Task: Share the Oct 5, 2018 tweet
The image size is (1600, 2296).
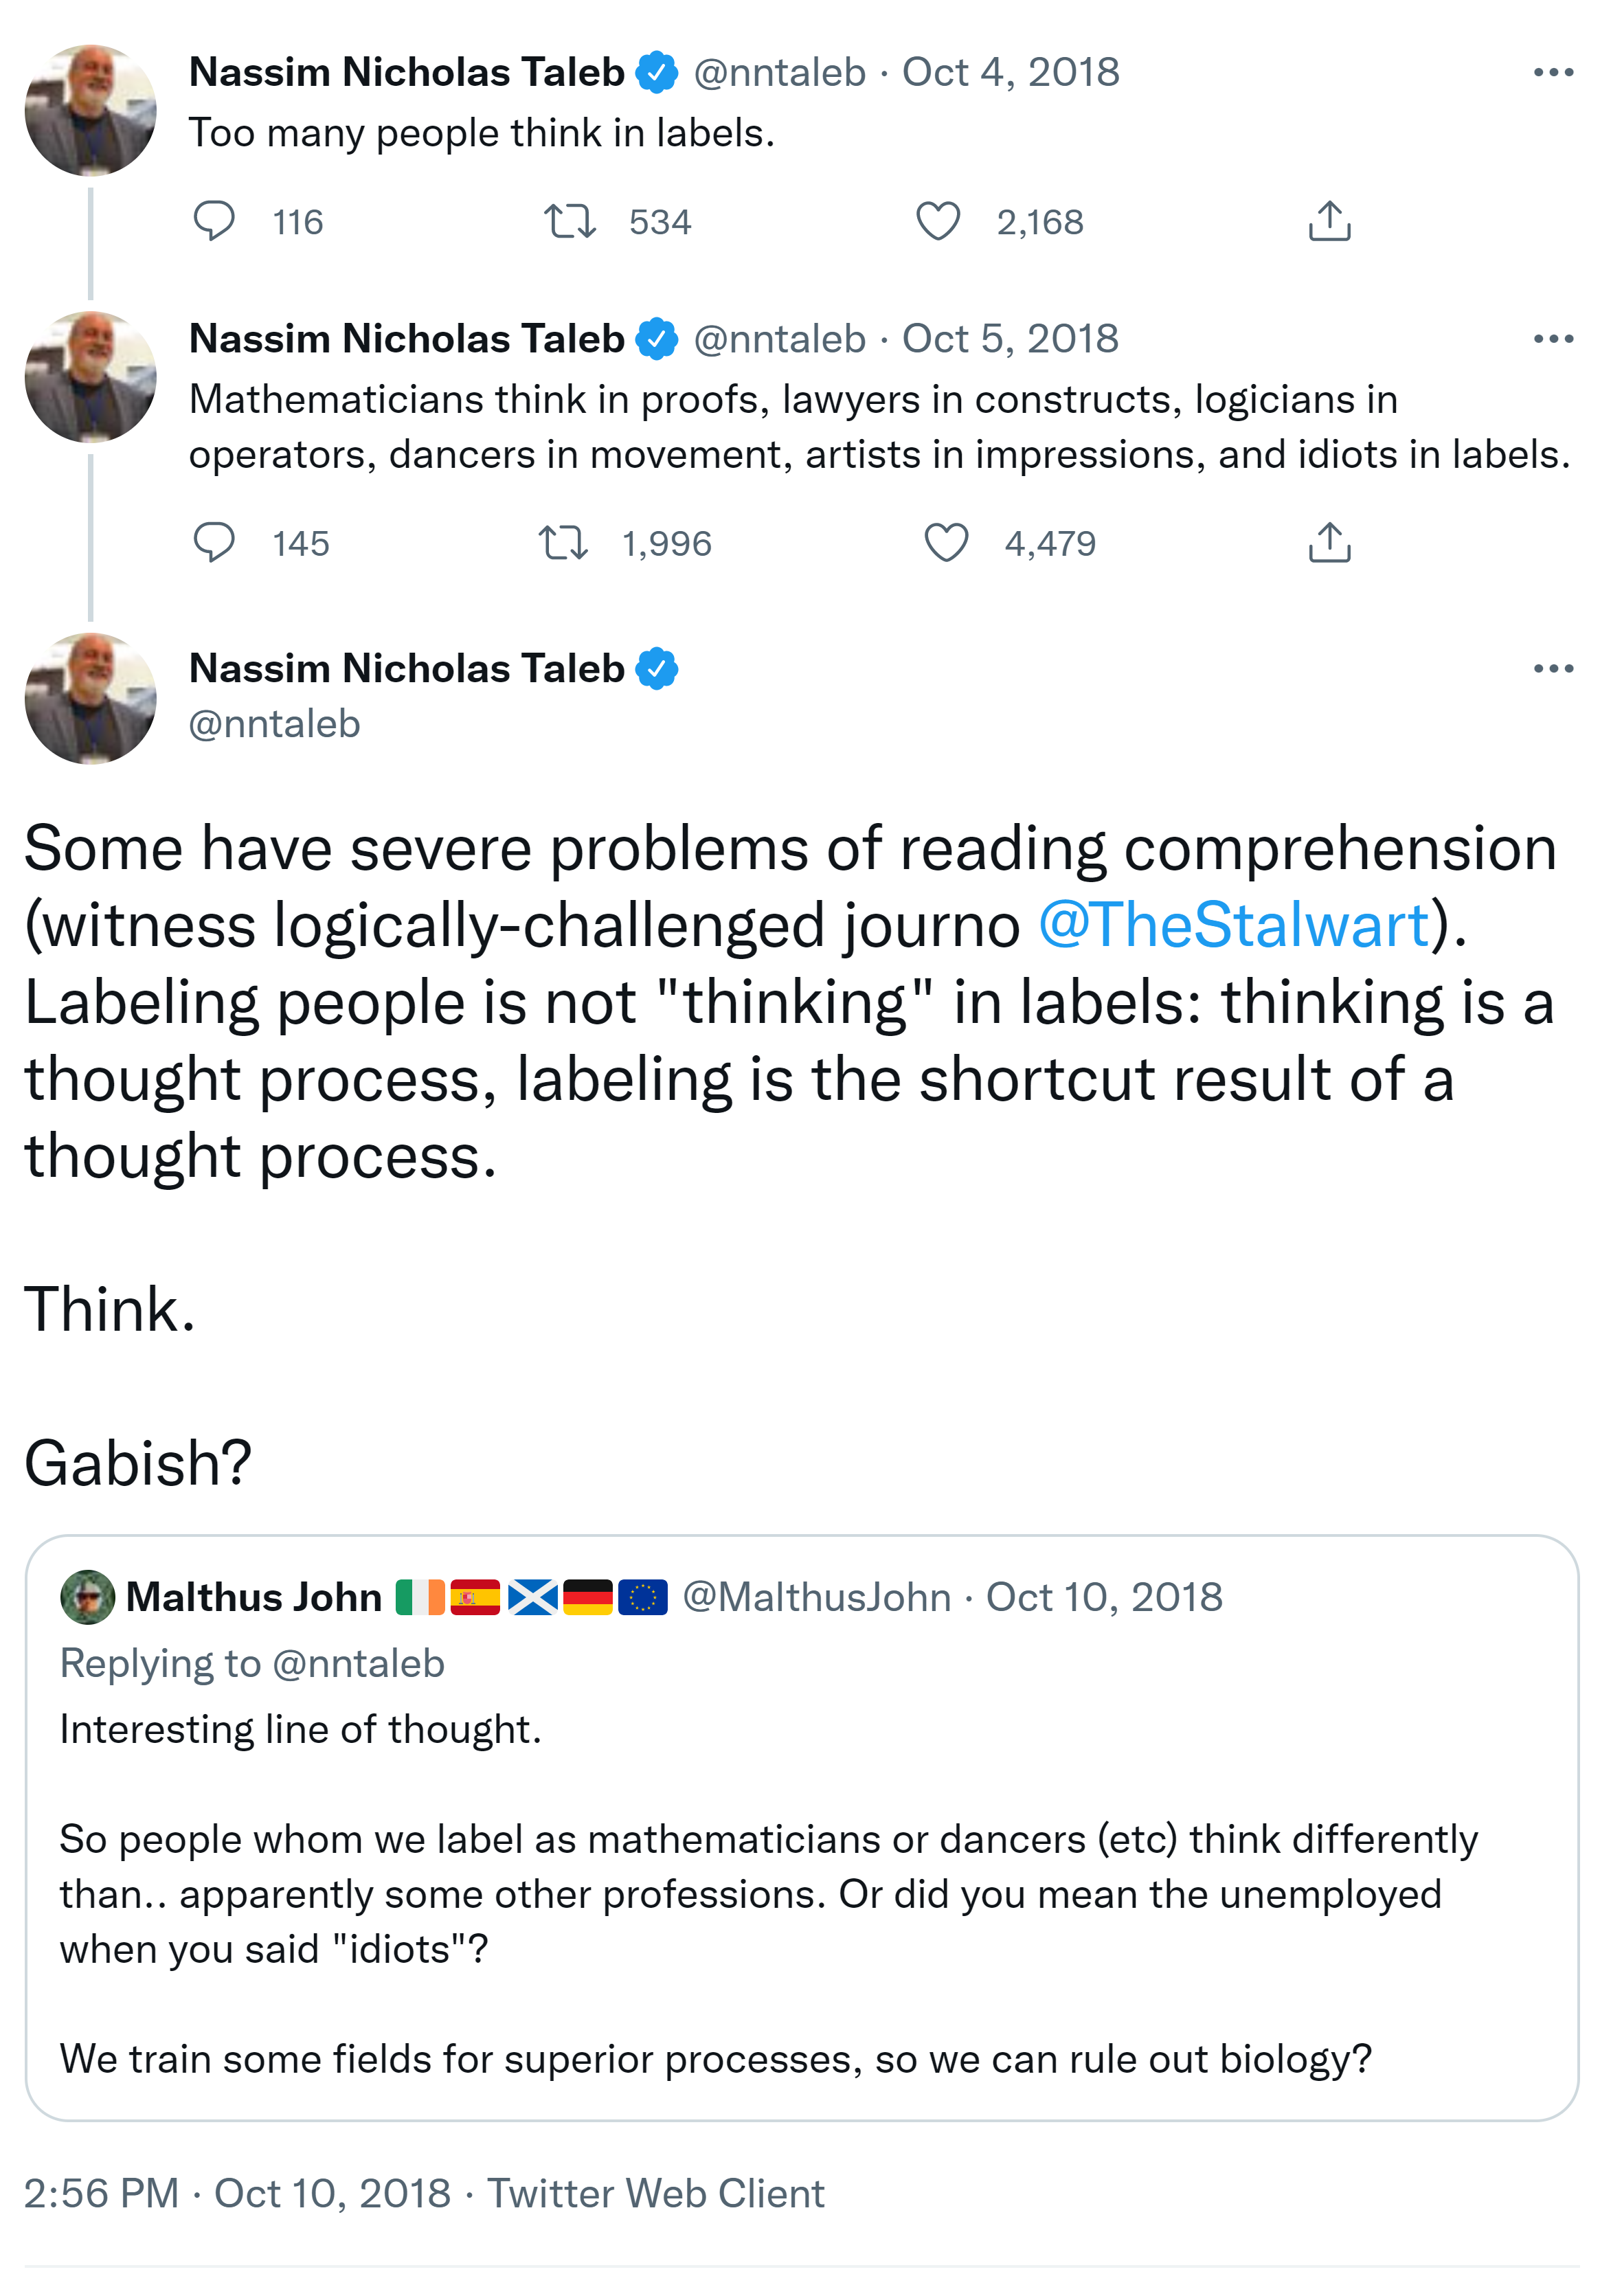Action: (x=1329, y=543)
